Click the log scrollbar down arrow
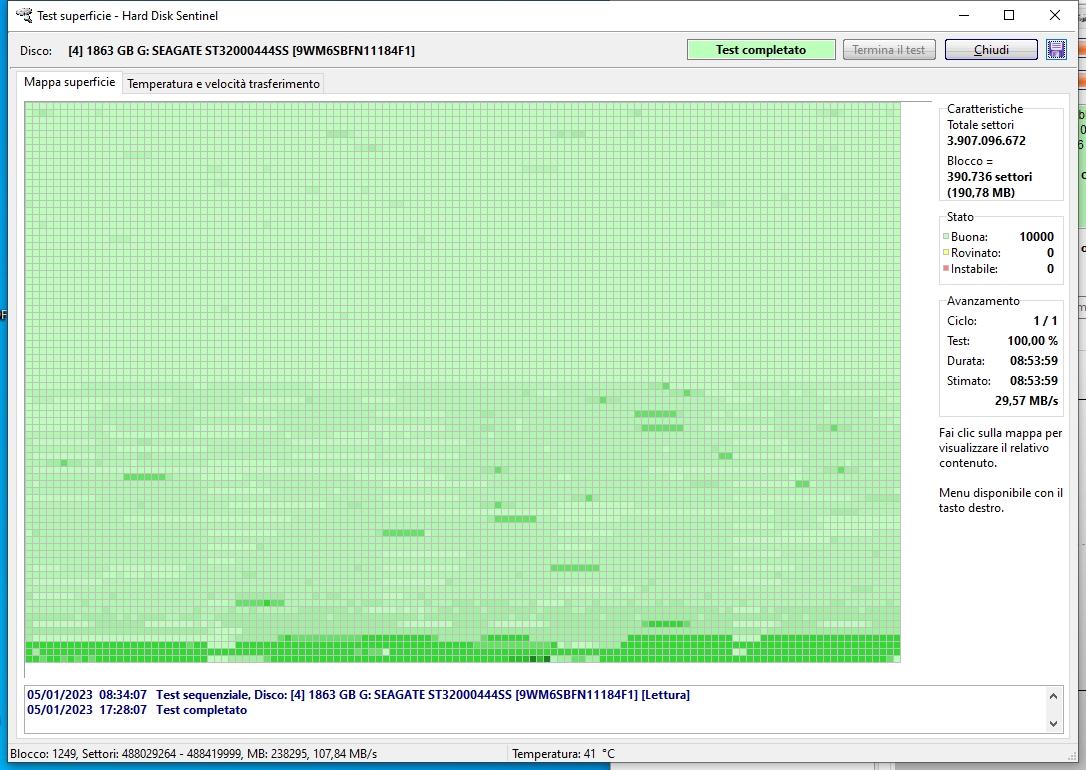The image size is (1086, 770). (1053, 724)
